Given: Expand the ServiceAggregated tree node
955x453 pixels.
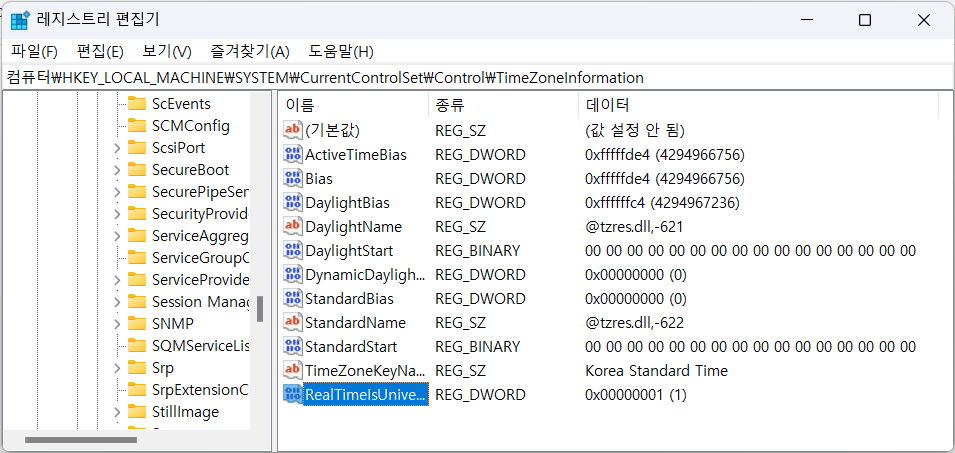Looking at the screenshot, I should [117, 236].
